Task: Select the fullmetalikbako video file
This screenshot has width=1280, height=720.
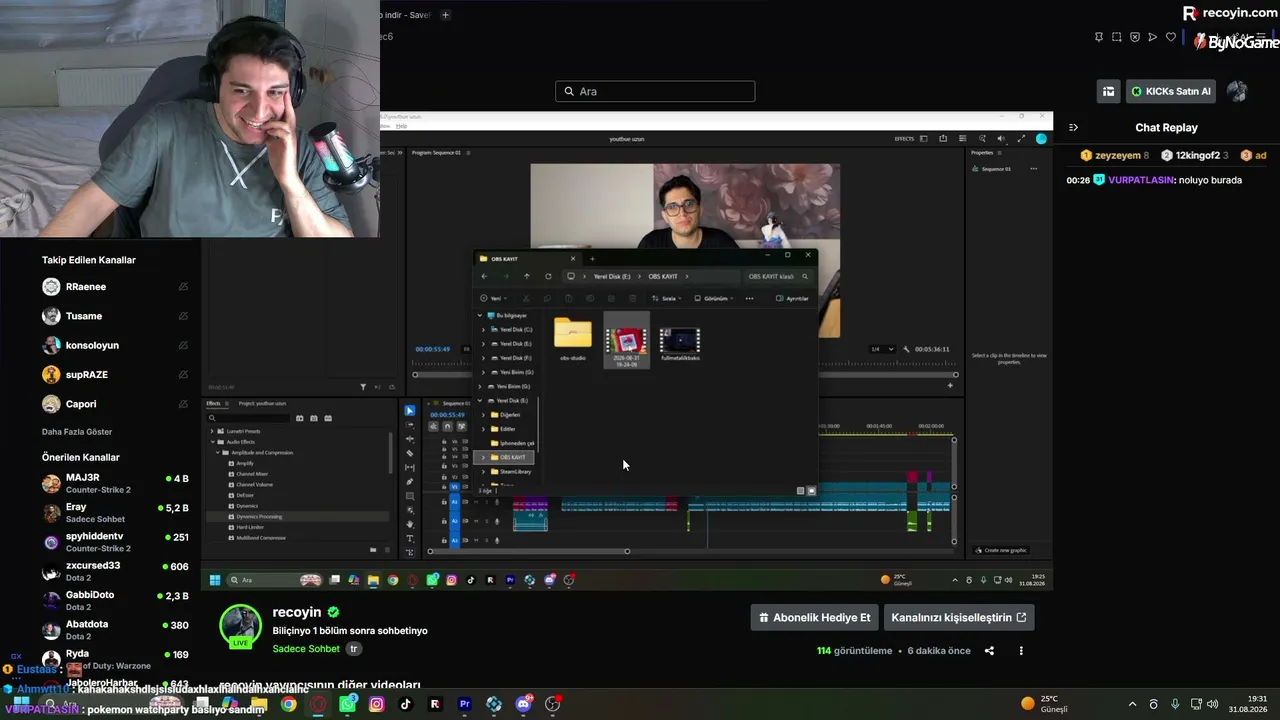Action: (680, 343)
